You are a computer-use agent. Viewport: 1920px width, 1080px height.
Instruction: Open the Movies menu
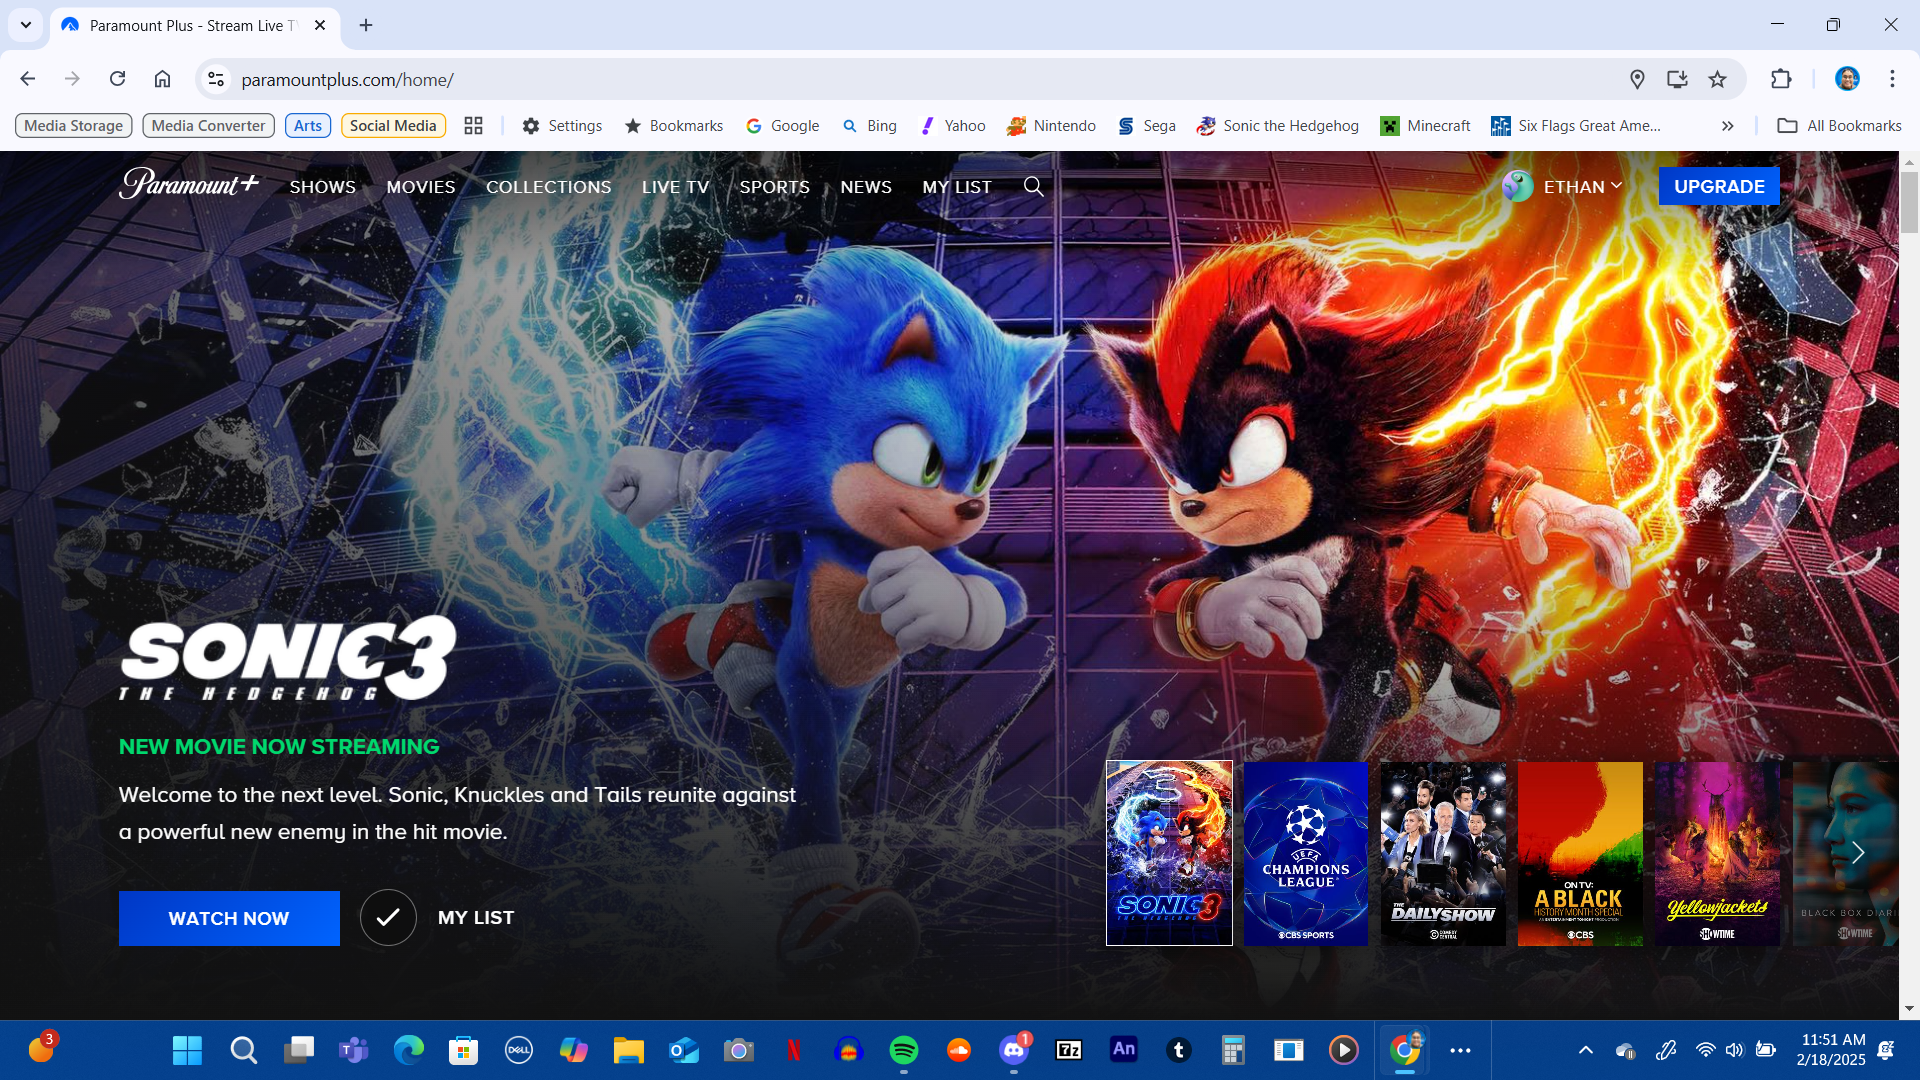(421, 187)
